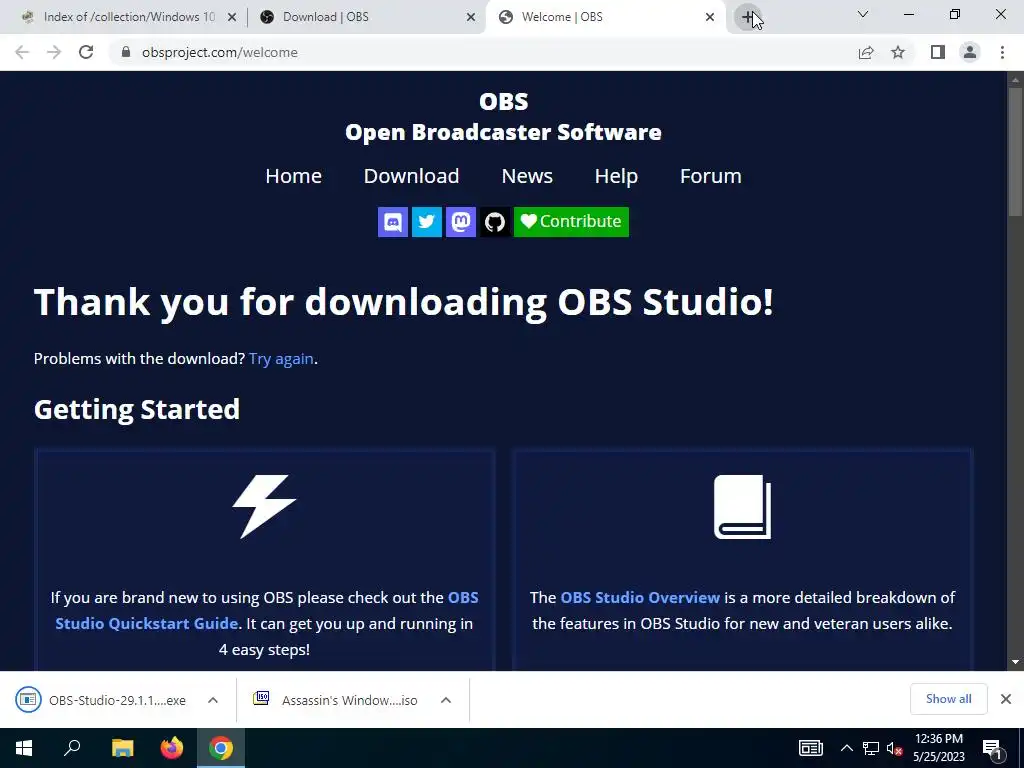
Task: Open the Forum navigation link
Action: pyautogui.click(x=711, y=176)
